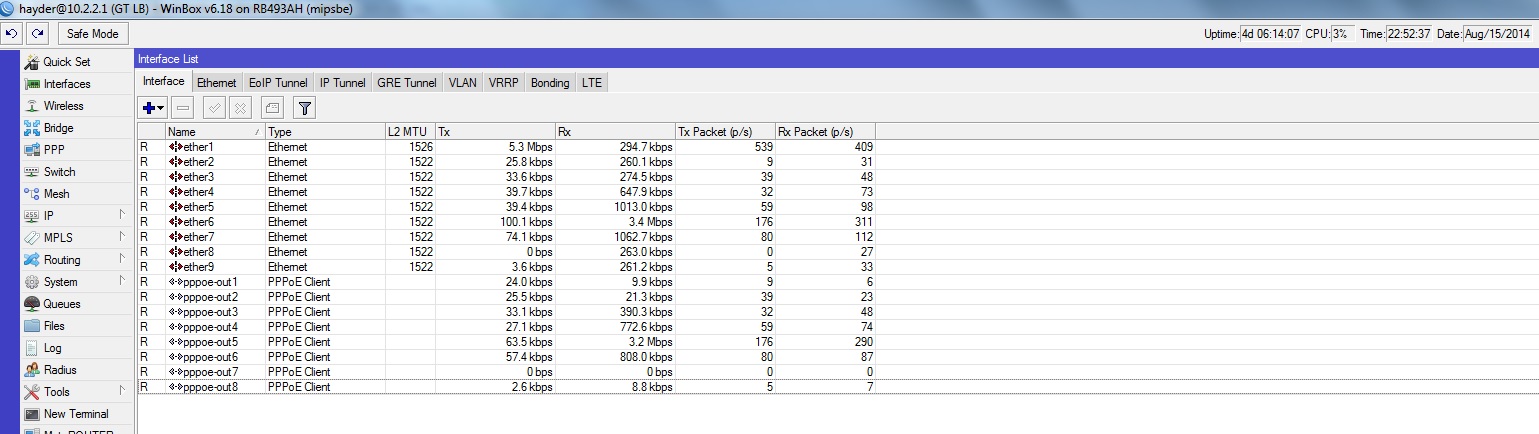
Task: Expand the System submenu
Action: [78, 282]
